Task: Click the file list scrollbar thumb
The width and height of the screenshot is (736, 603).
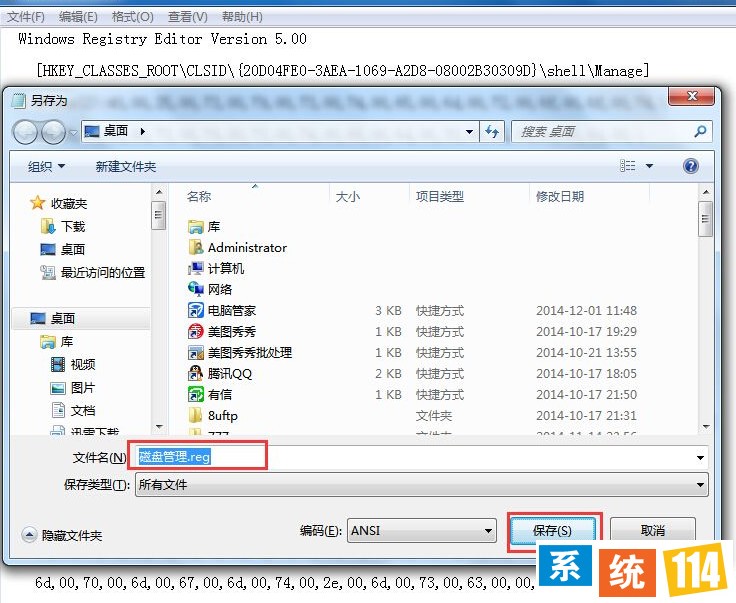Action: point(705,219)
